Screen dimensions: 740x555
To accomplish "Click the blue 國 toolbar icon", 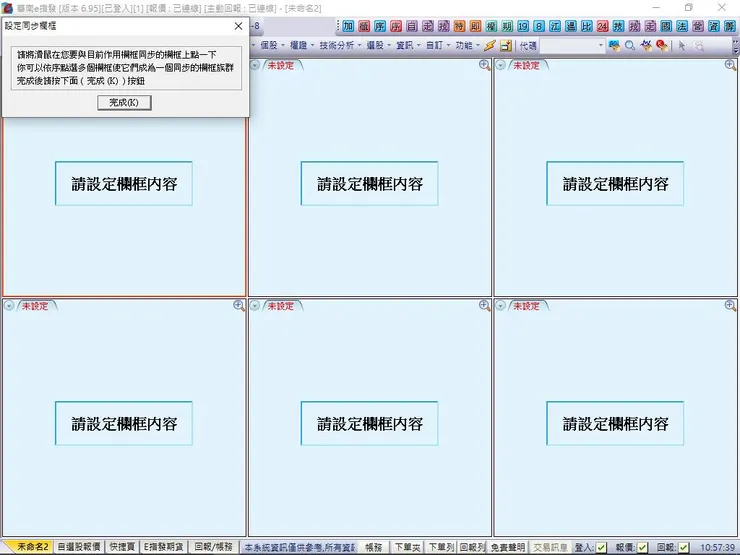I will click(666, 26).
